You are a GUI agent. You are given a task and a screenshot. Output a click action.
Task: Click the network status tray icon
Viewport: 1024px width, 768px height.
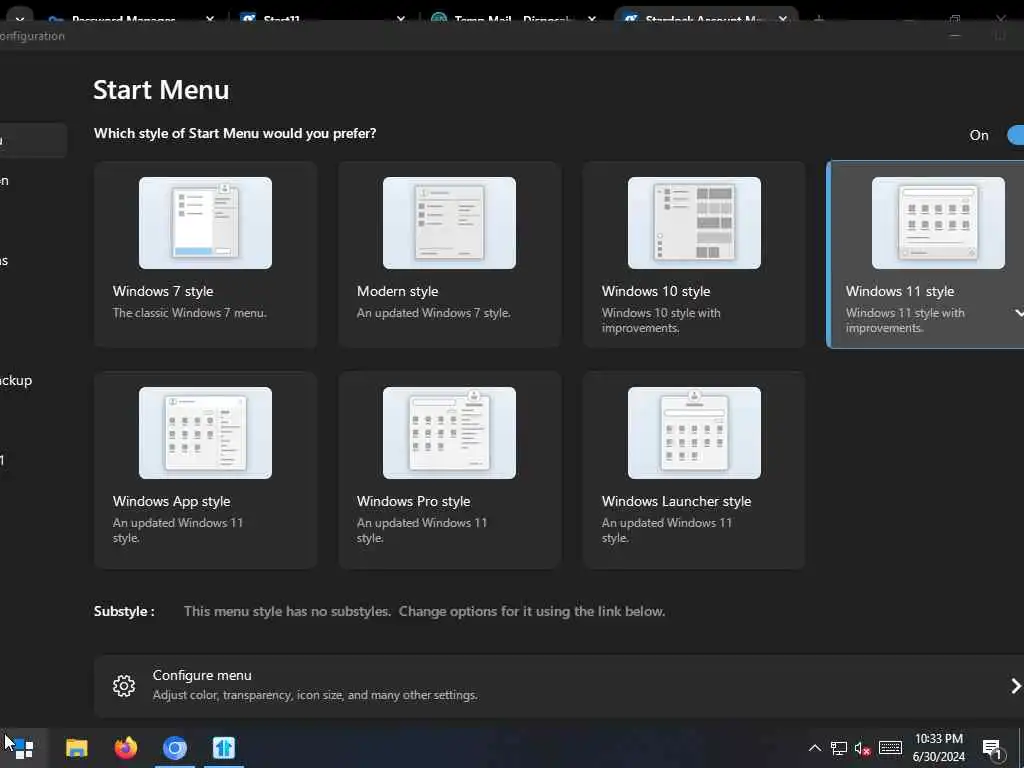point(839,748)
